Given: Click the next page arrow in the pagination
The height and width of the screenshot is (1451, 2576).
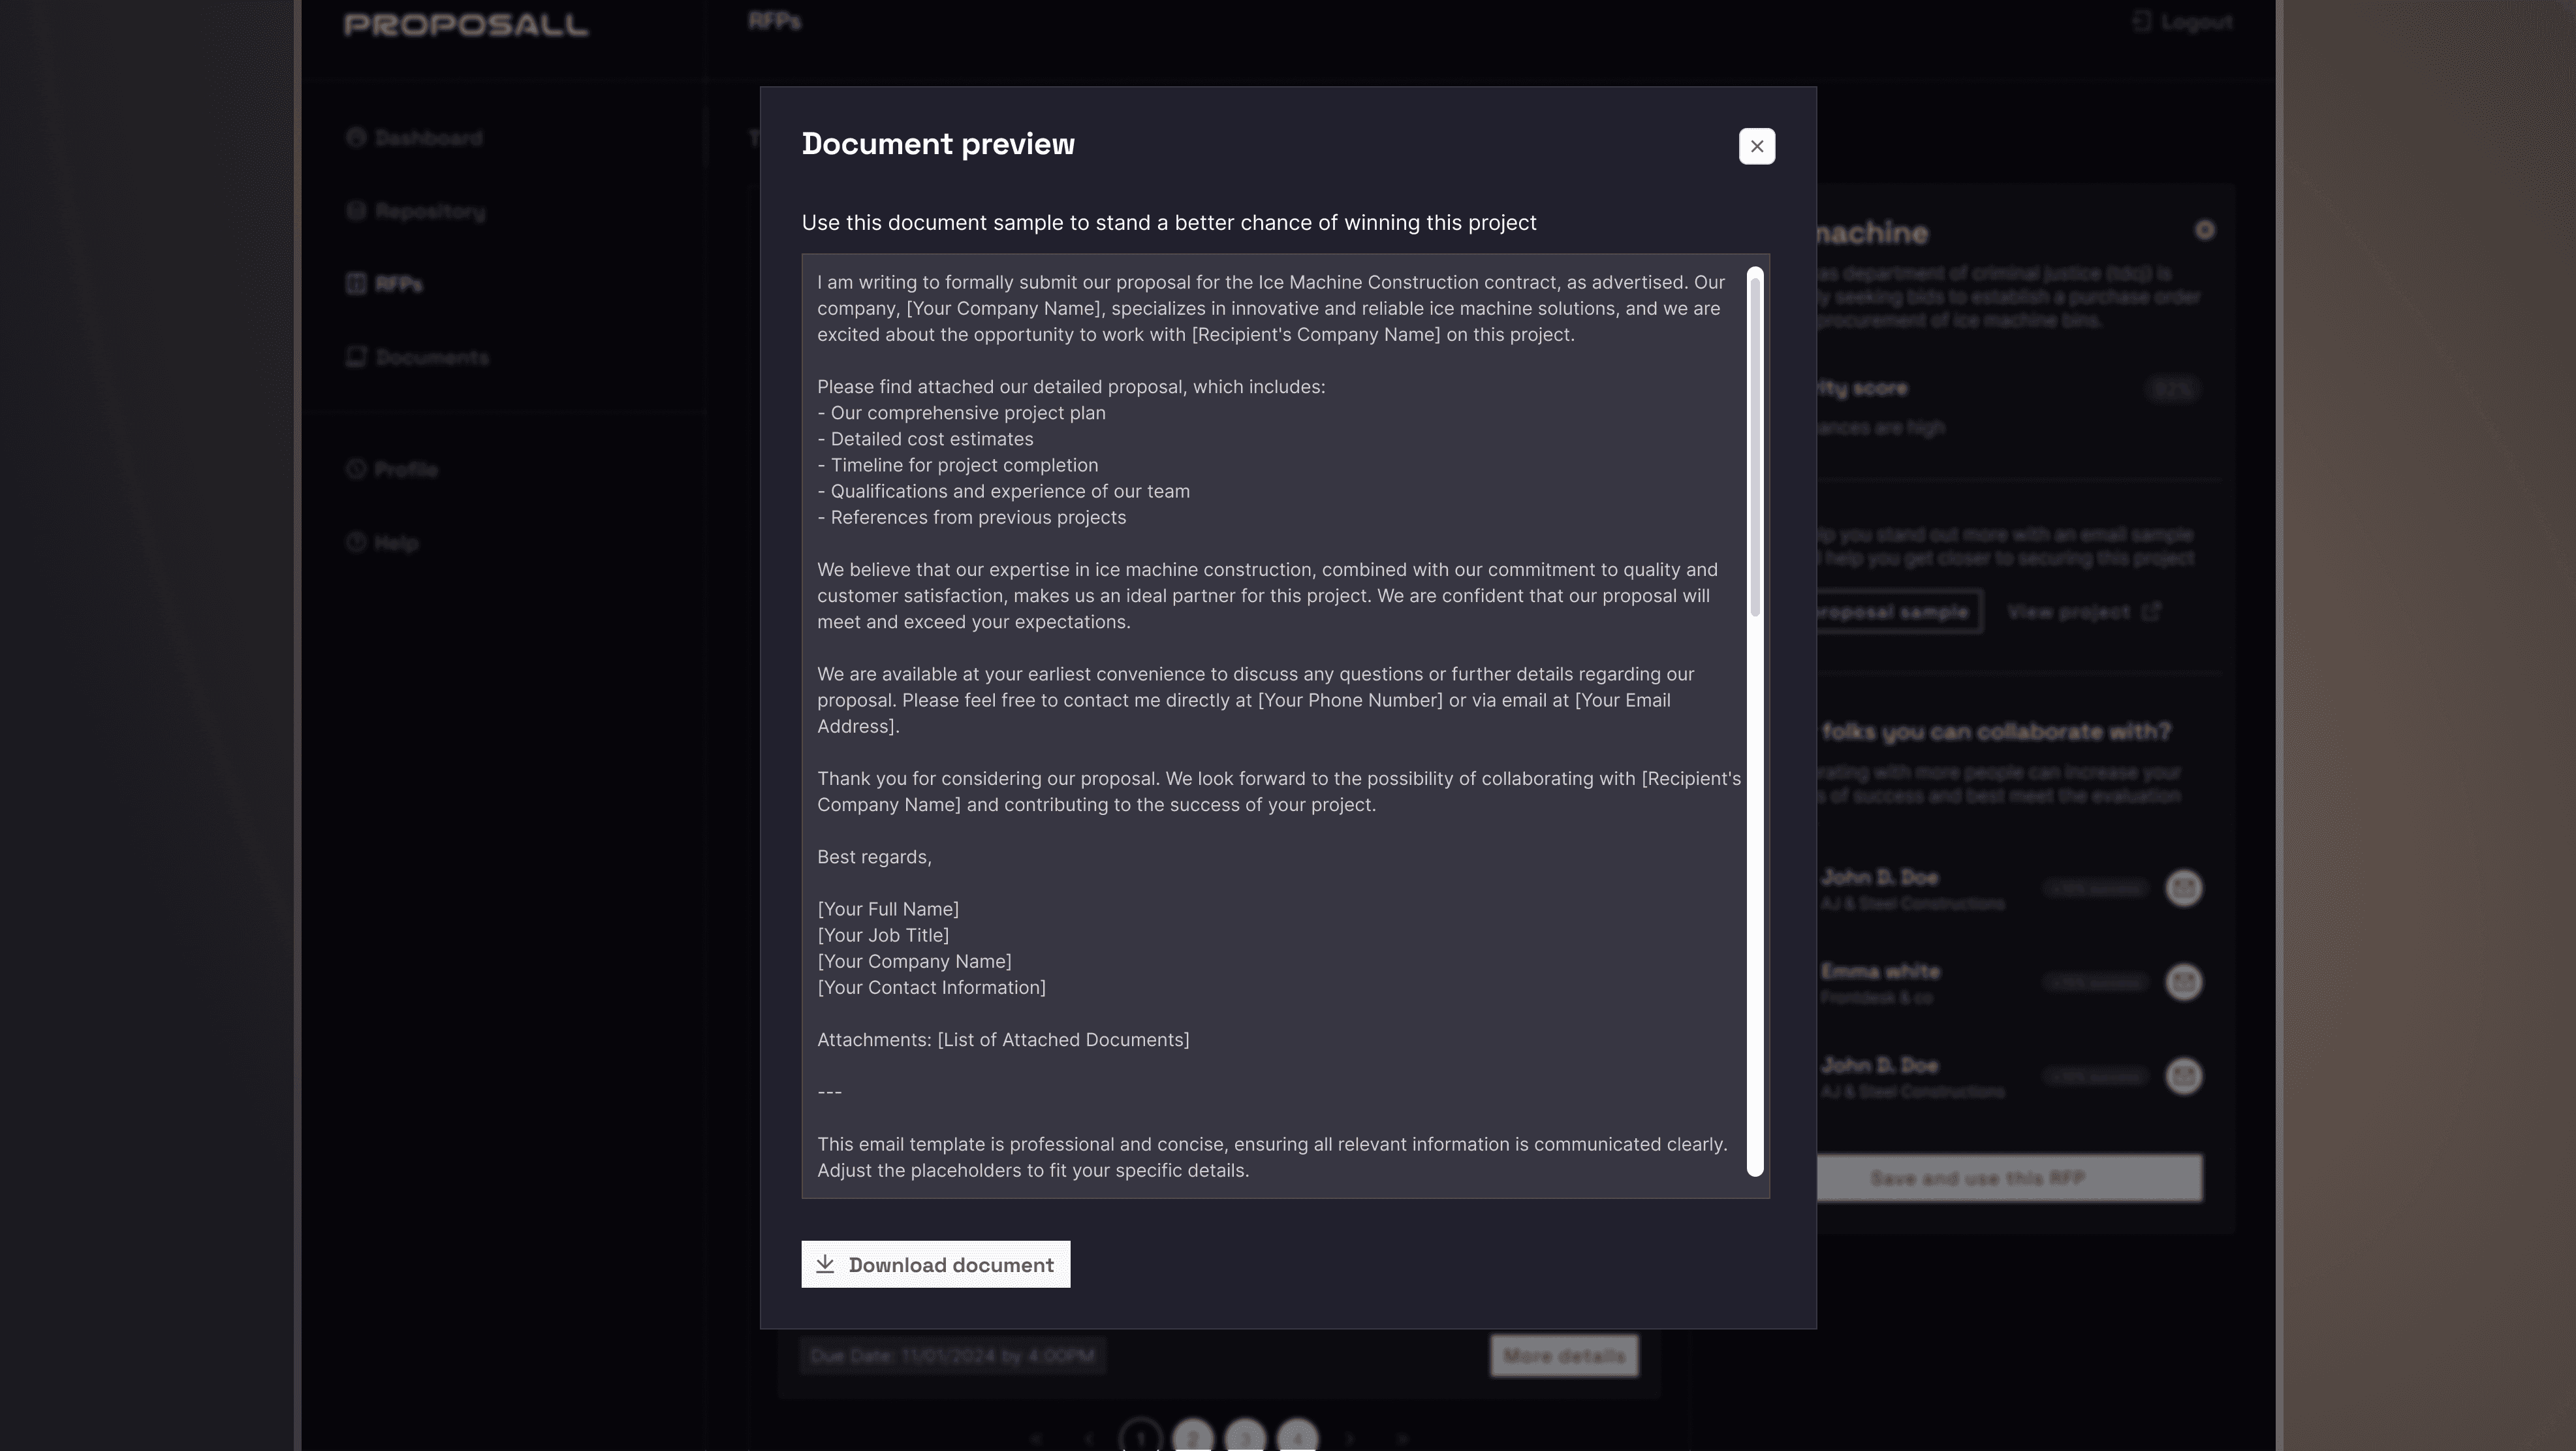Looking at the screenshot, I should (1349, 1439).
